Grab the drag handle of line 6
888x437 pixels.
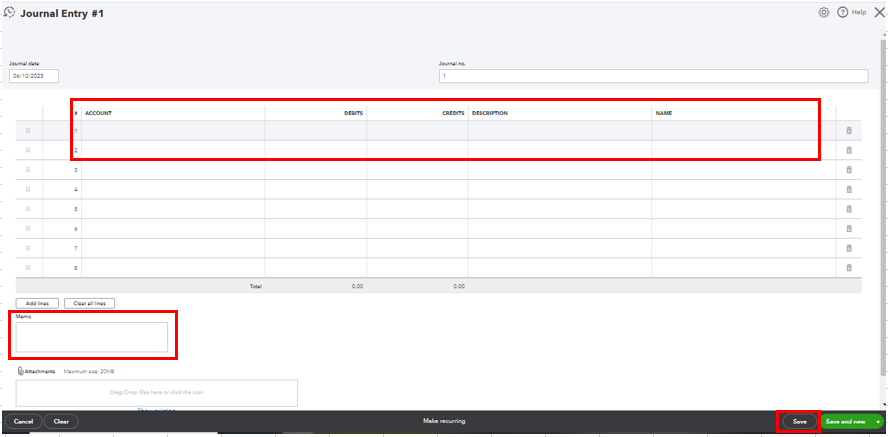click(x=28, y=228)
